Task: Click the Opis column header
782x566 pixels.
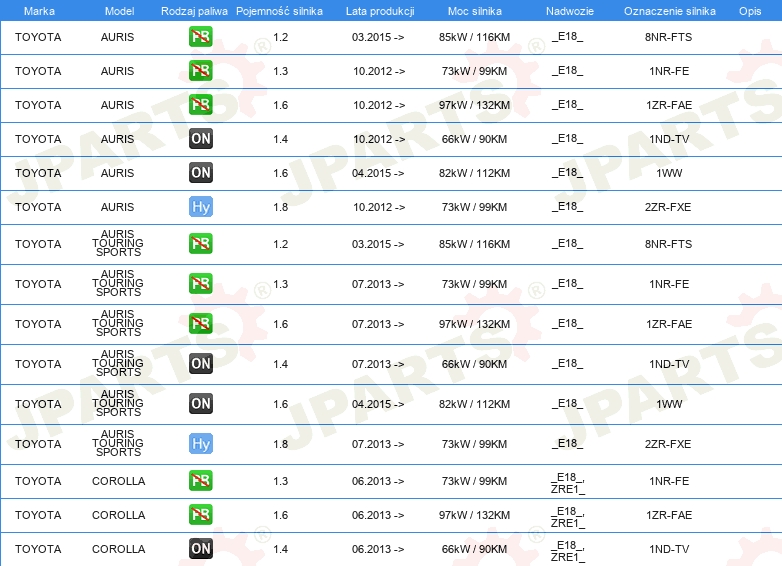Action: pyautogui.click(x=750, y=11)
